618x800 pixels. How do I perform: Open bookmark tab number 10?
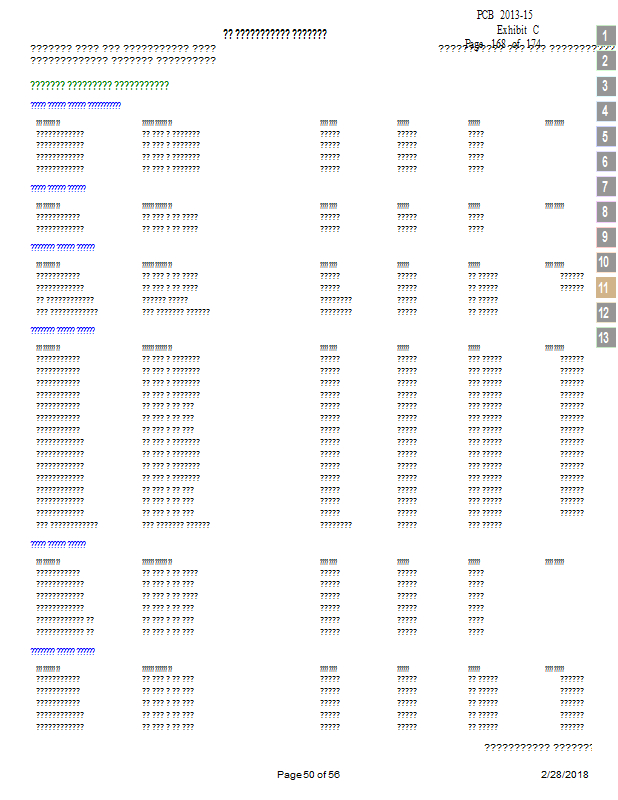604,262
